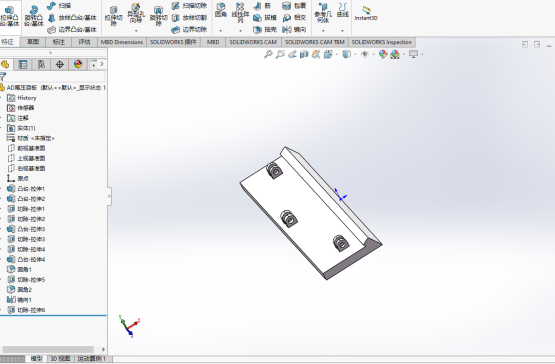Image resolution: width=555 pixels, height=364 pixels.
Task: Open dropdown under 参考几何体
Action: 323,30
